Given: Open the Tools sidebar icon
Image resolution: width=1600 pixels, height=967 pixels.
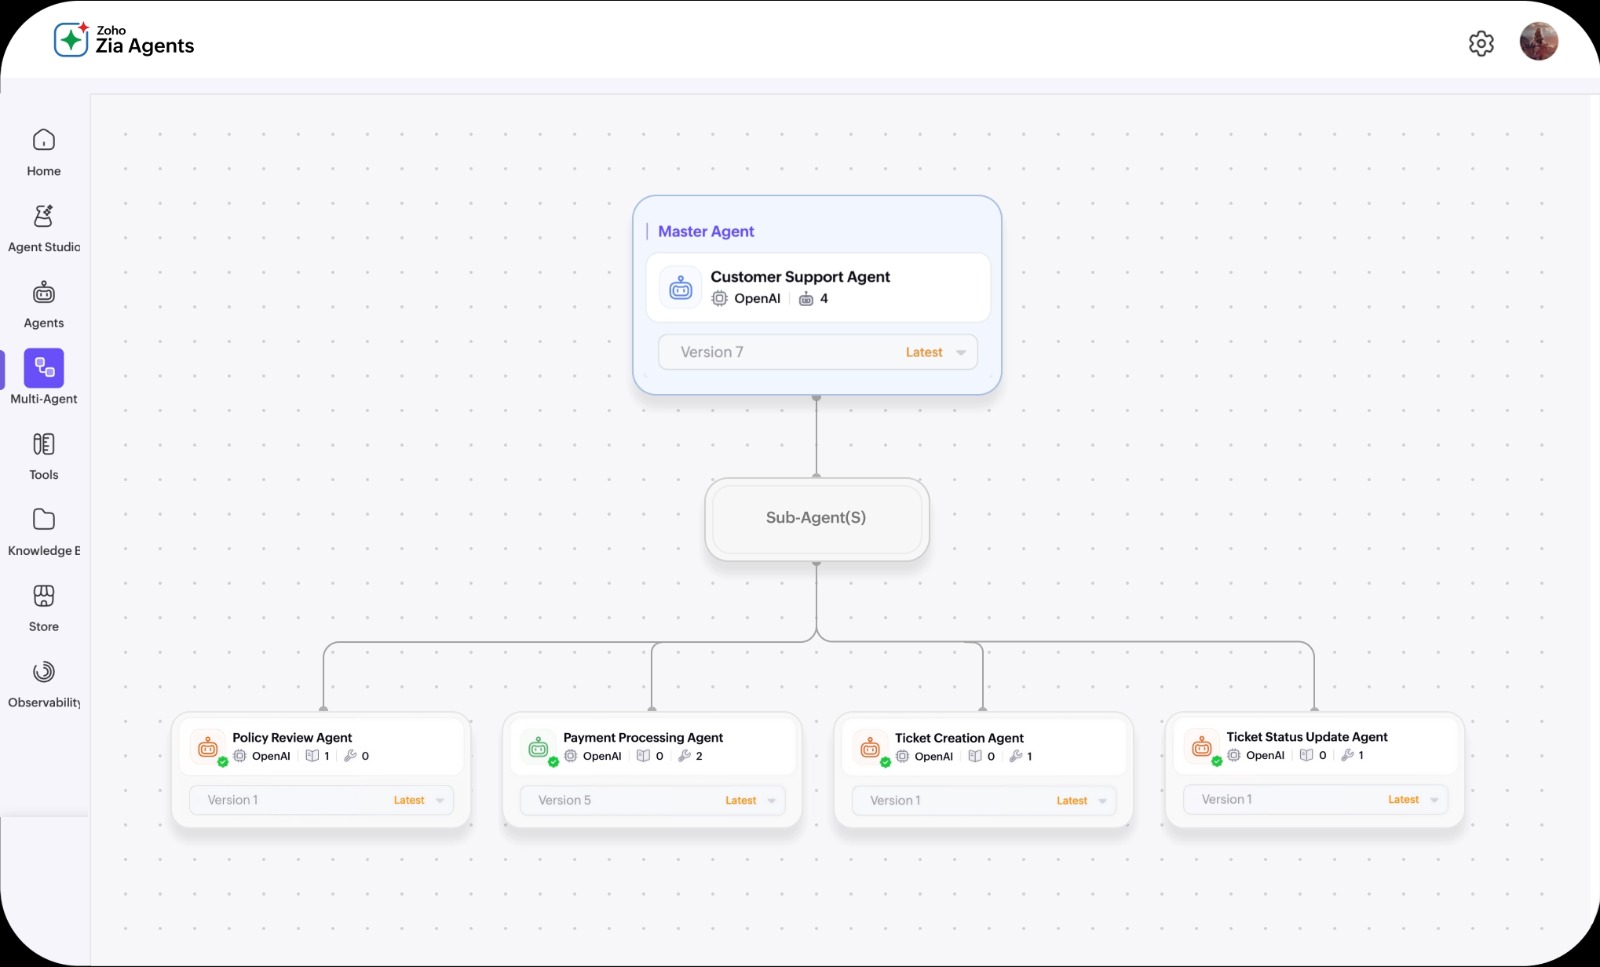Looking at the screenshot, I should pyautogui.click(x=44, y=444).
